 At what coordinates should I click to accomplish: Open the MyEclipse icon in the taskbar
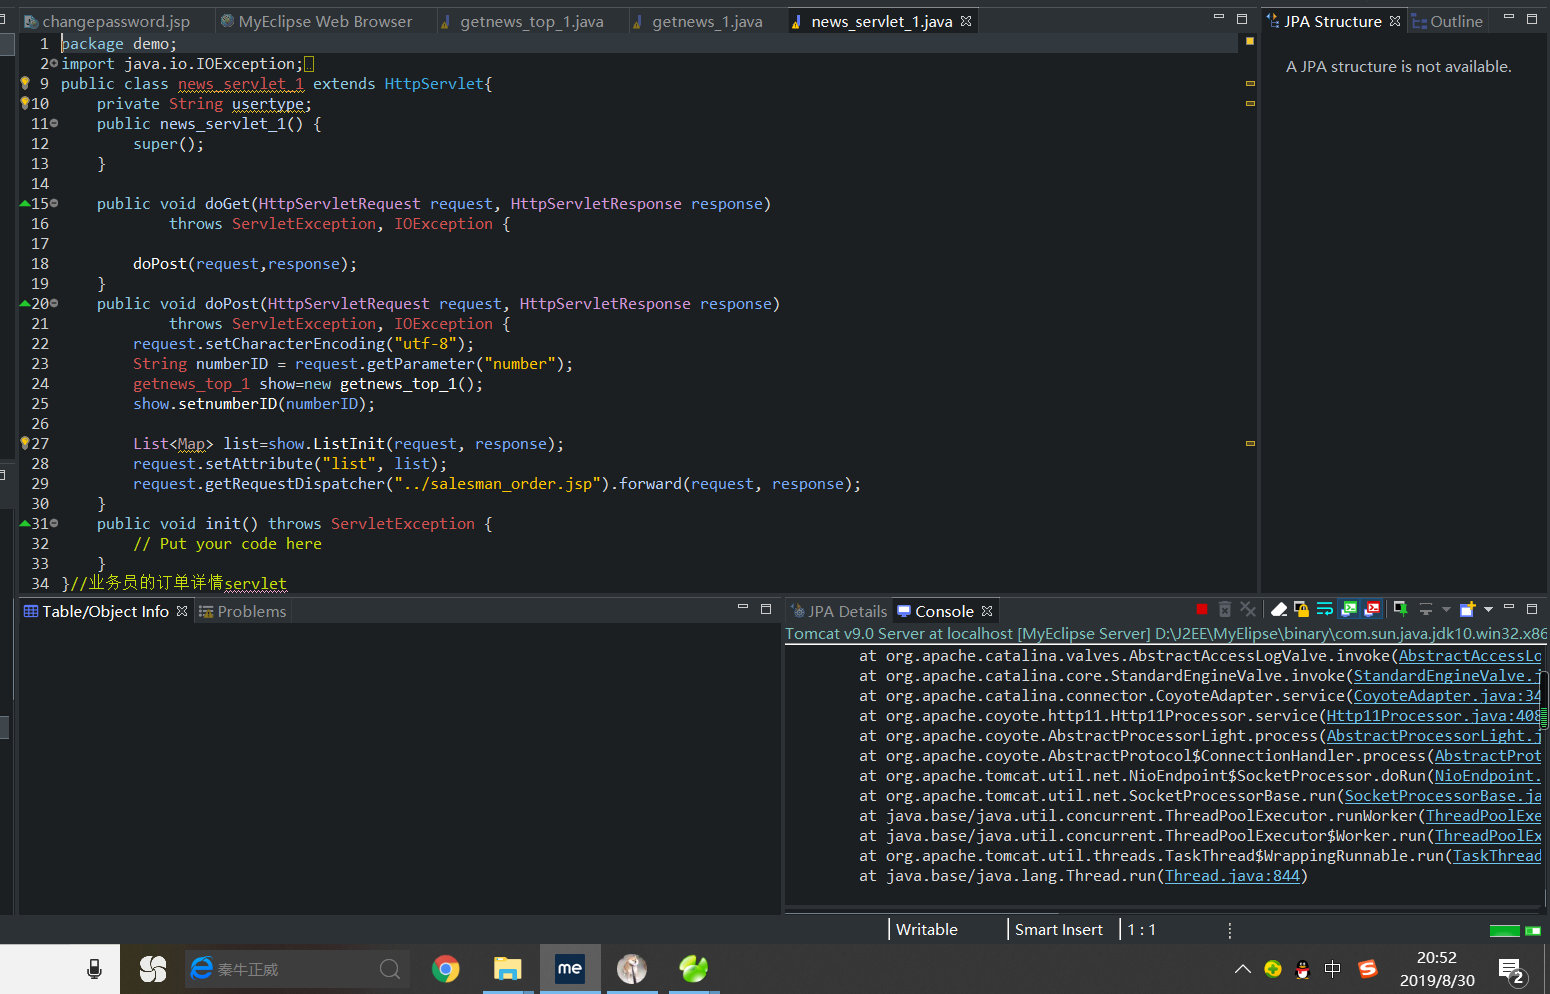tap(570, 968)
